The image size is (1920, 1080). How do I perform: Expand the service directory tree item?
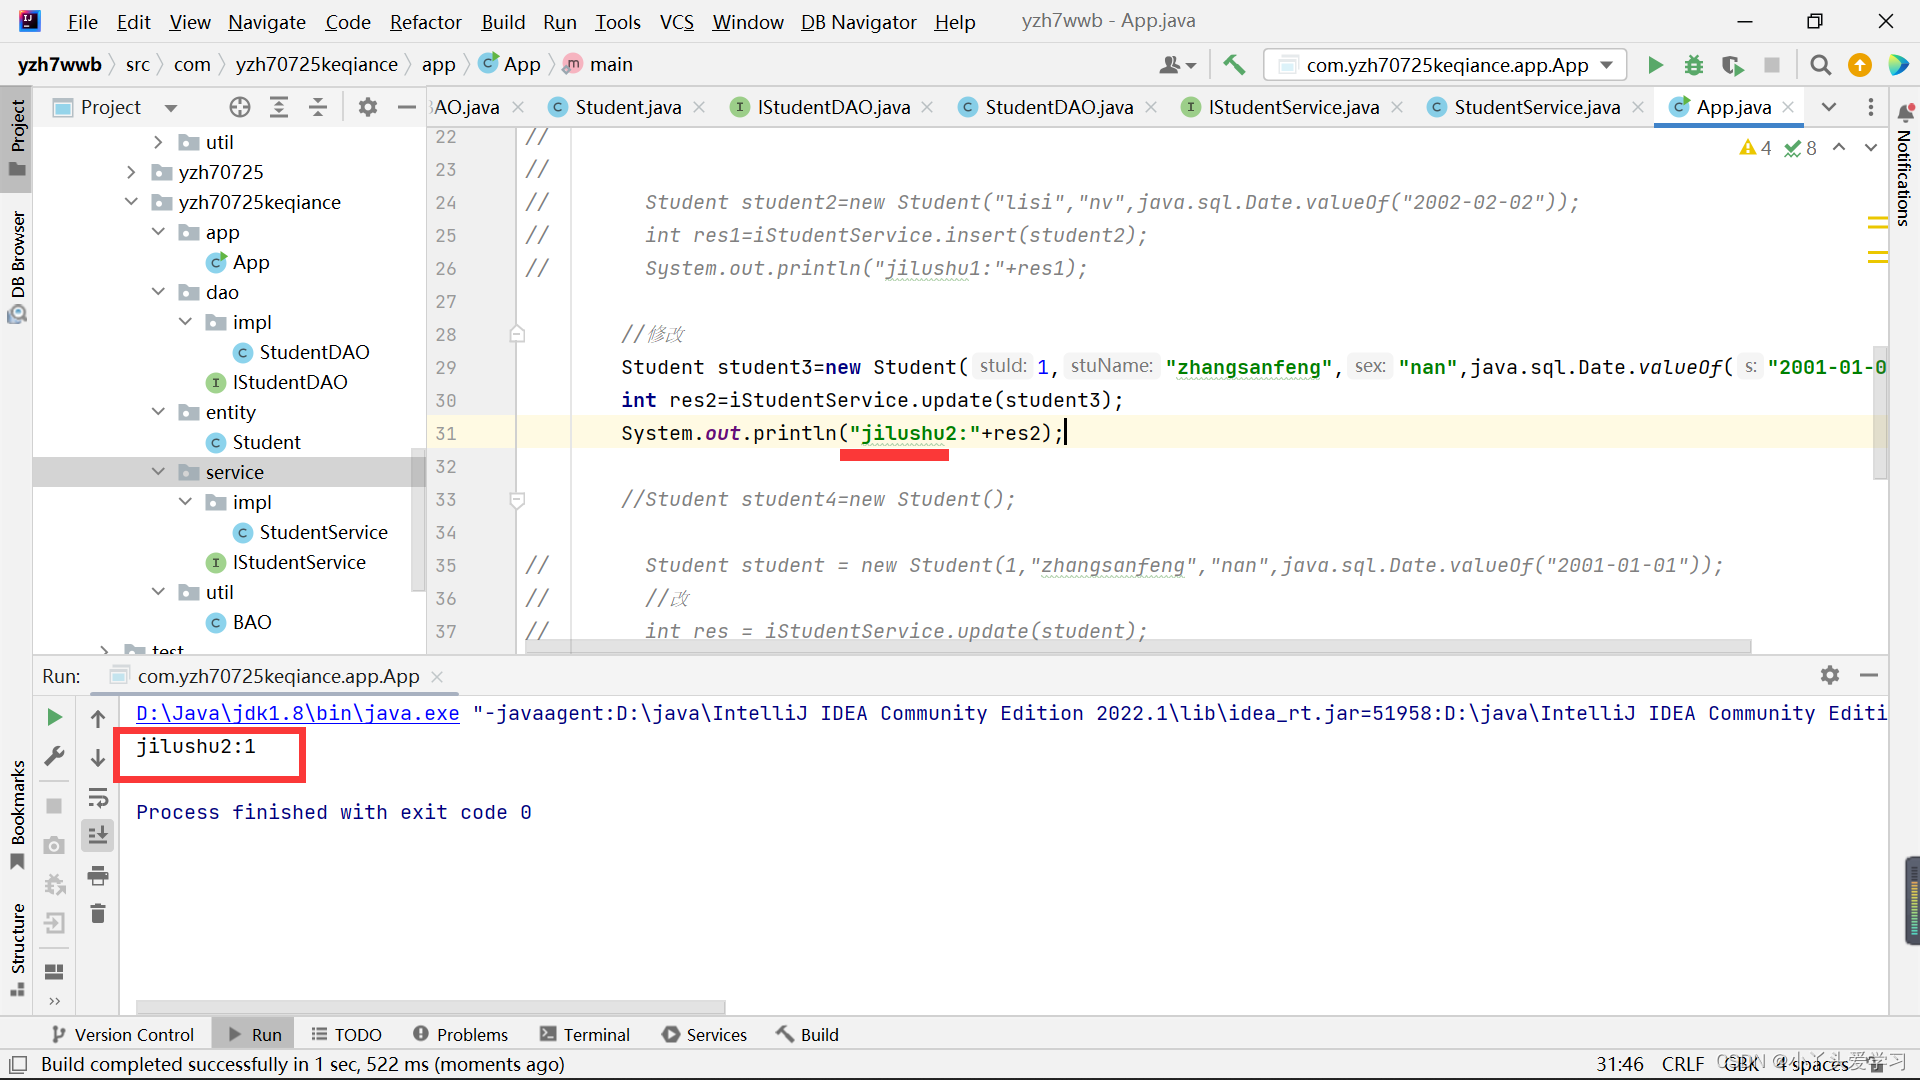coord(158,471)
